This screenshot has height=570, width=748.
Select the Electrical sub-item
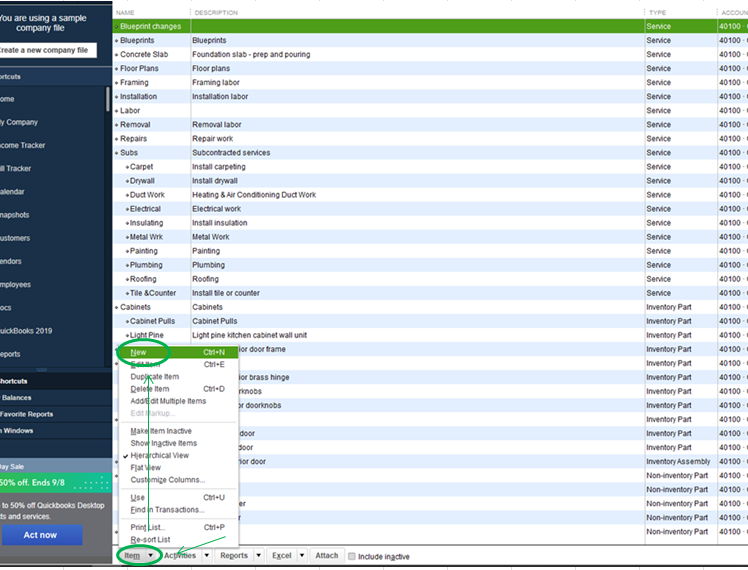click(x=145, y=209)
